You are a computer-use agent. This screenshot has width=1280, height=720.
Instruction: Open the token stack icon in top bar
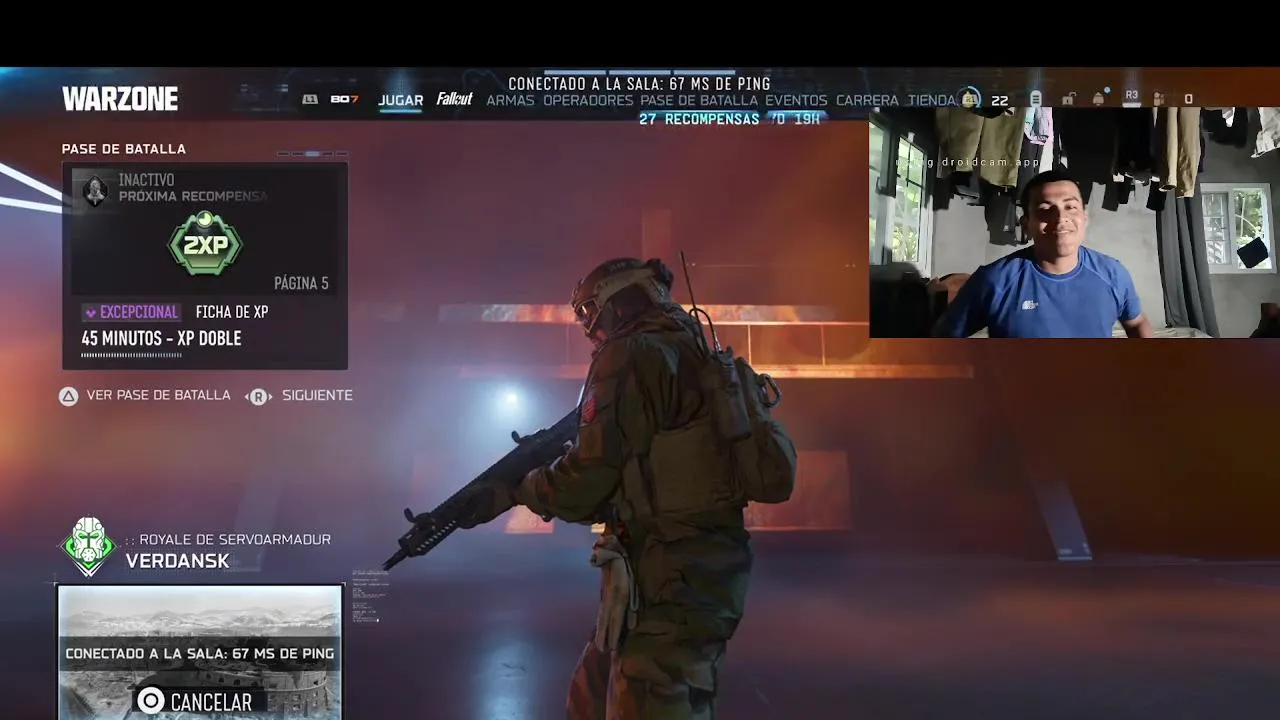tap(1036, 99)
